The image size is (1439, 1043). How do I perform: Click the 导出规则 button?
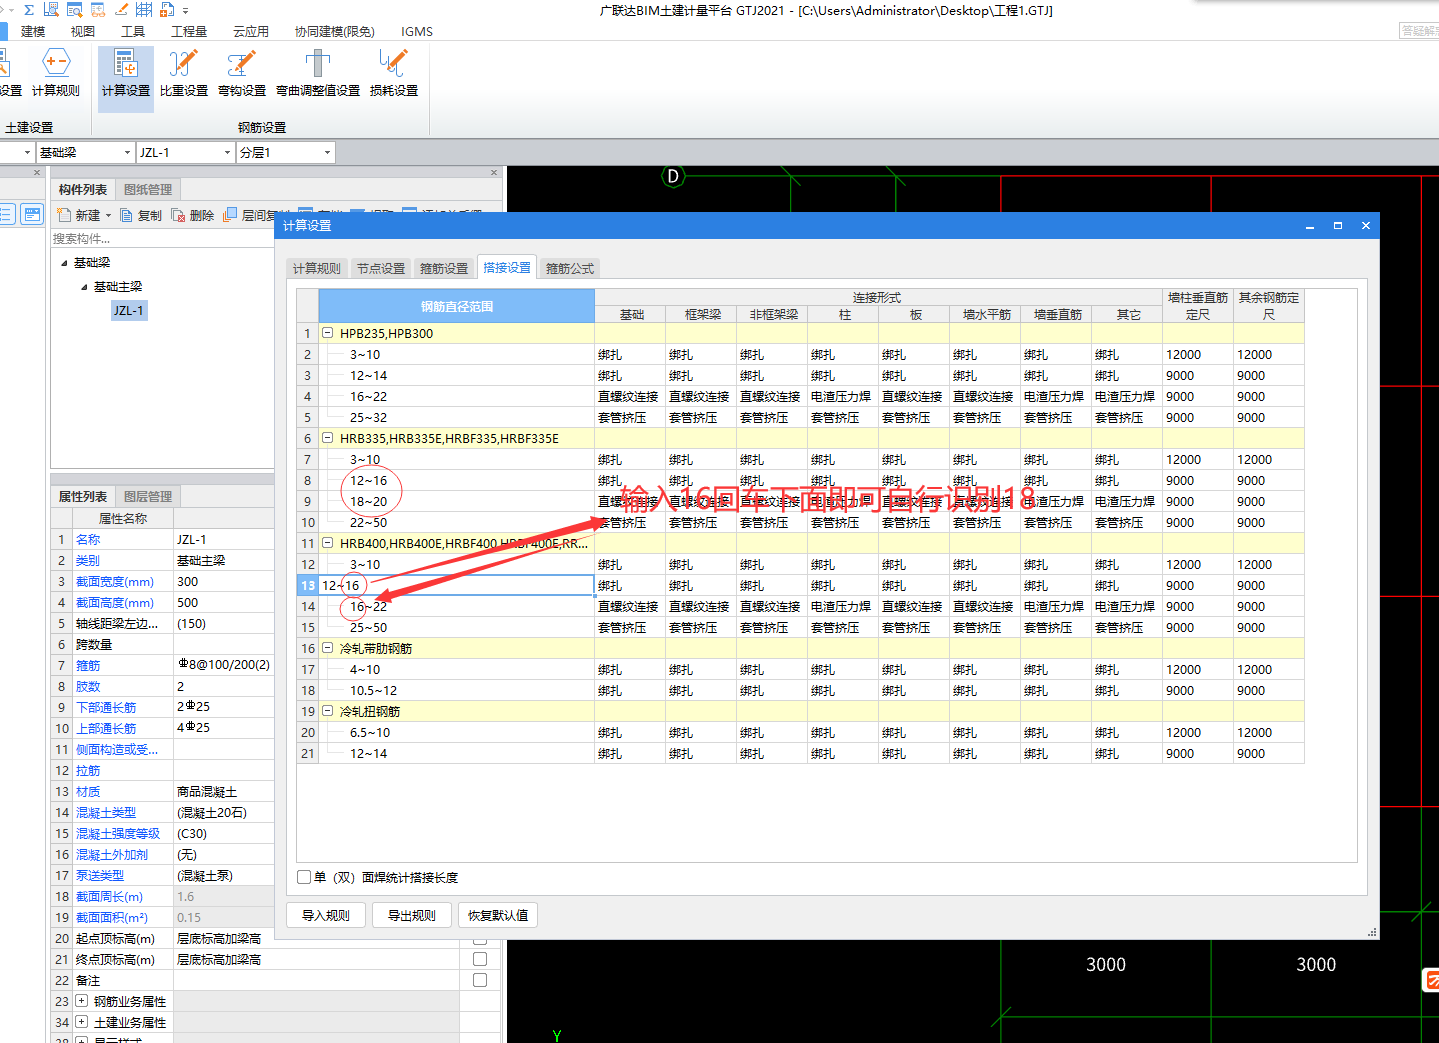coord(412,915)
